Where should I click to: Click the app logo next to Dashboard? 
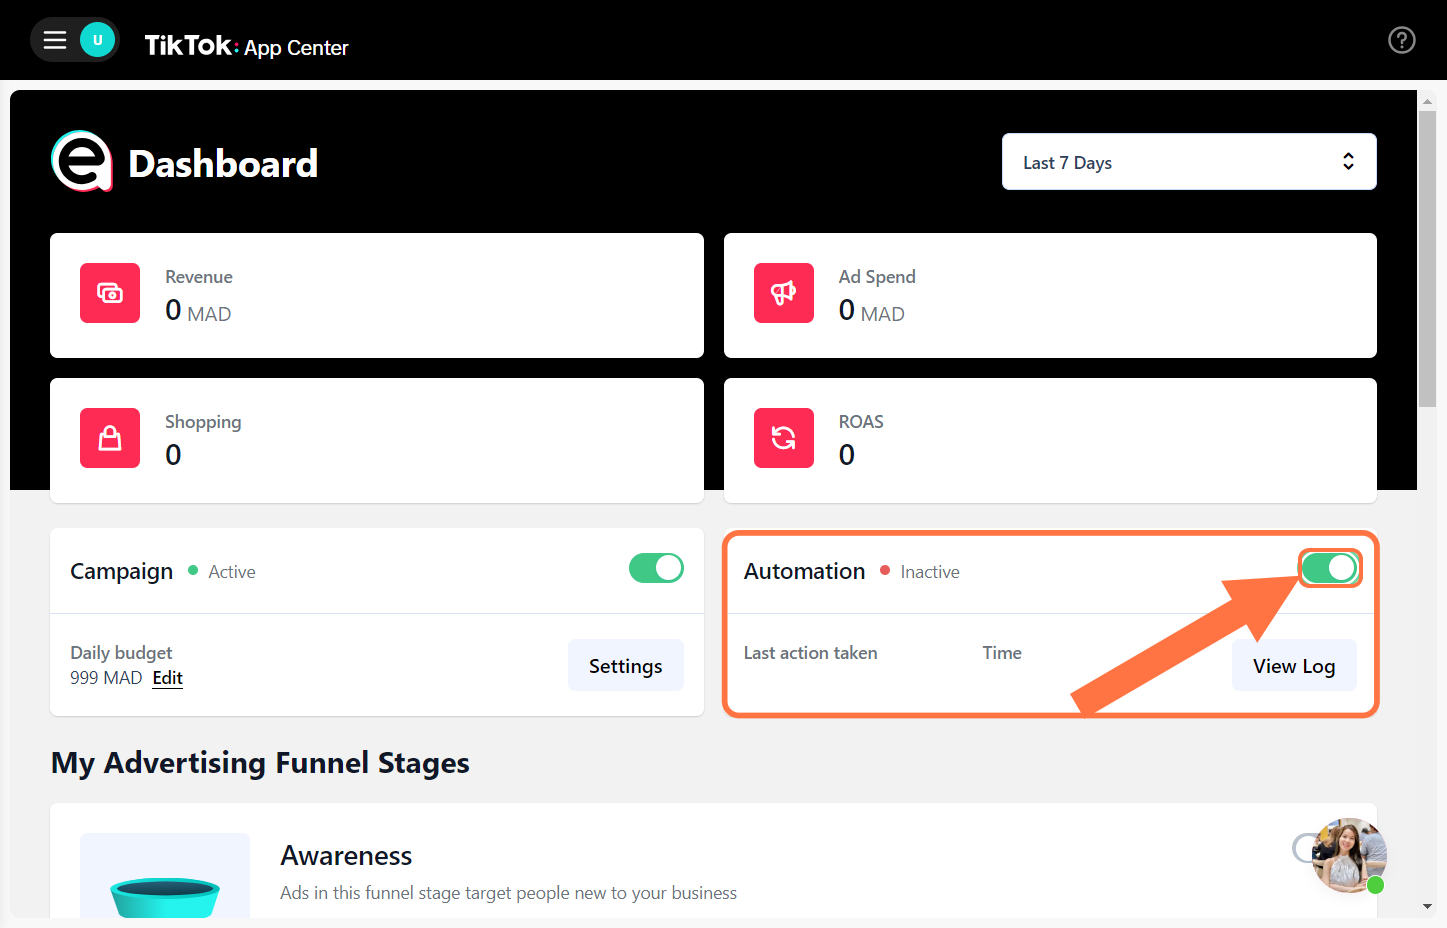point(81,162)
